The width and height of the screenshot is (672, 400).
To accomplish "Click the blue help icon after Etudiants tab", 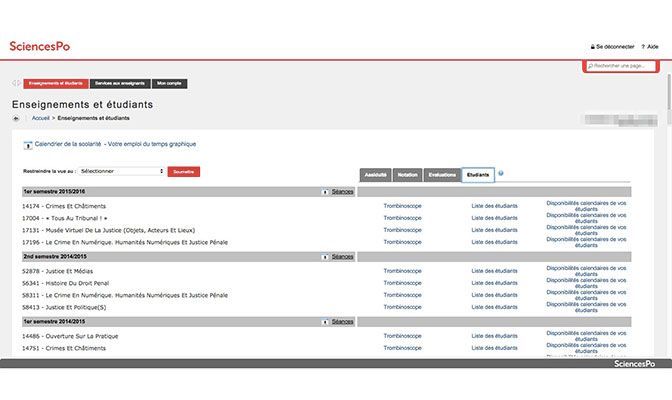I will pos(500,173).
